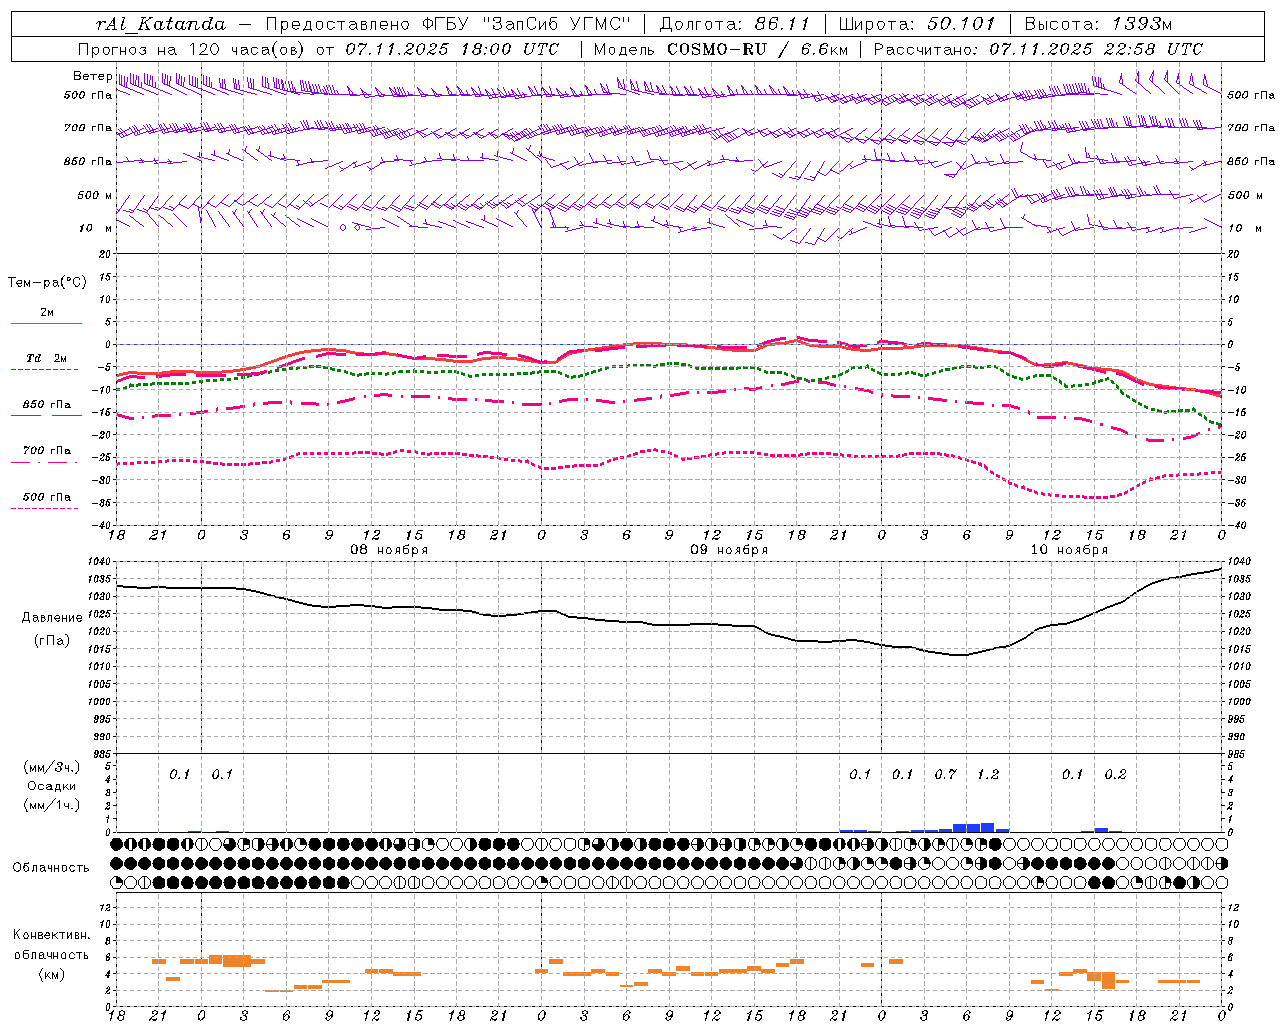Click the 2м entry in the temperature legend
Viewport: 1280px width, 1024px height.
[47, 313]
